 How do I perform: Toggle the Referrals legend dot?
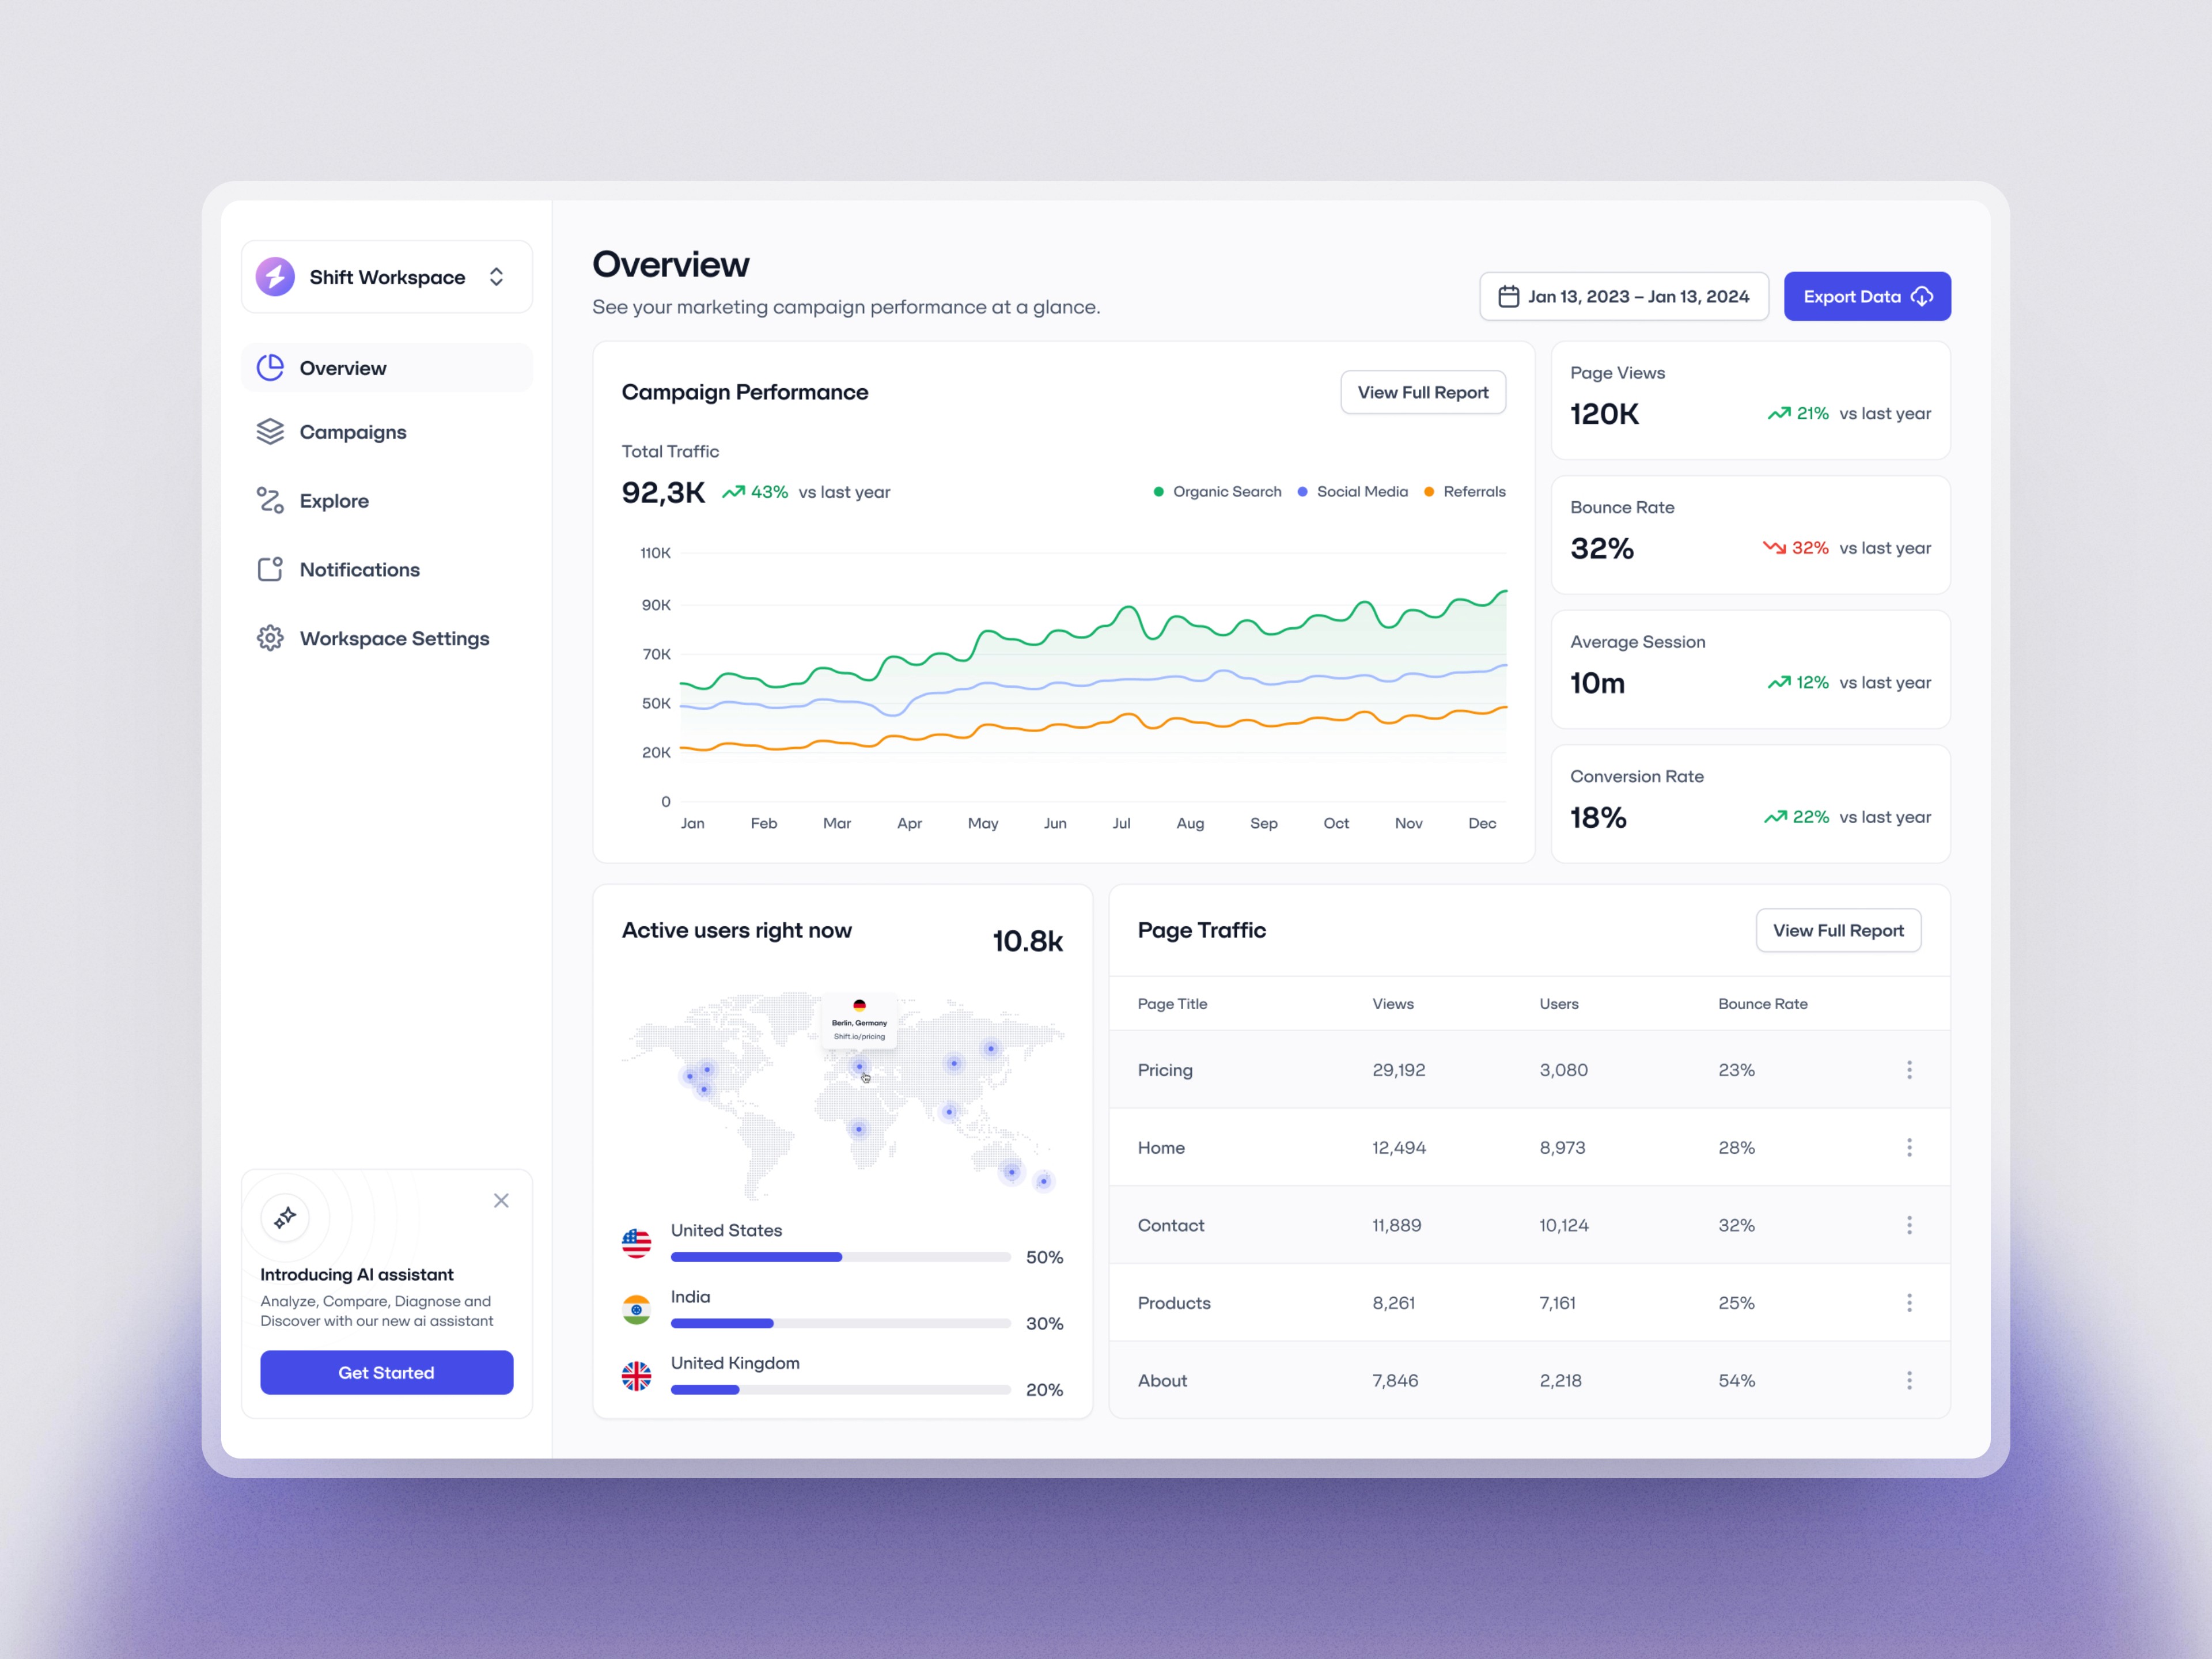(x=1429, y=491)
